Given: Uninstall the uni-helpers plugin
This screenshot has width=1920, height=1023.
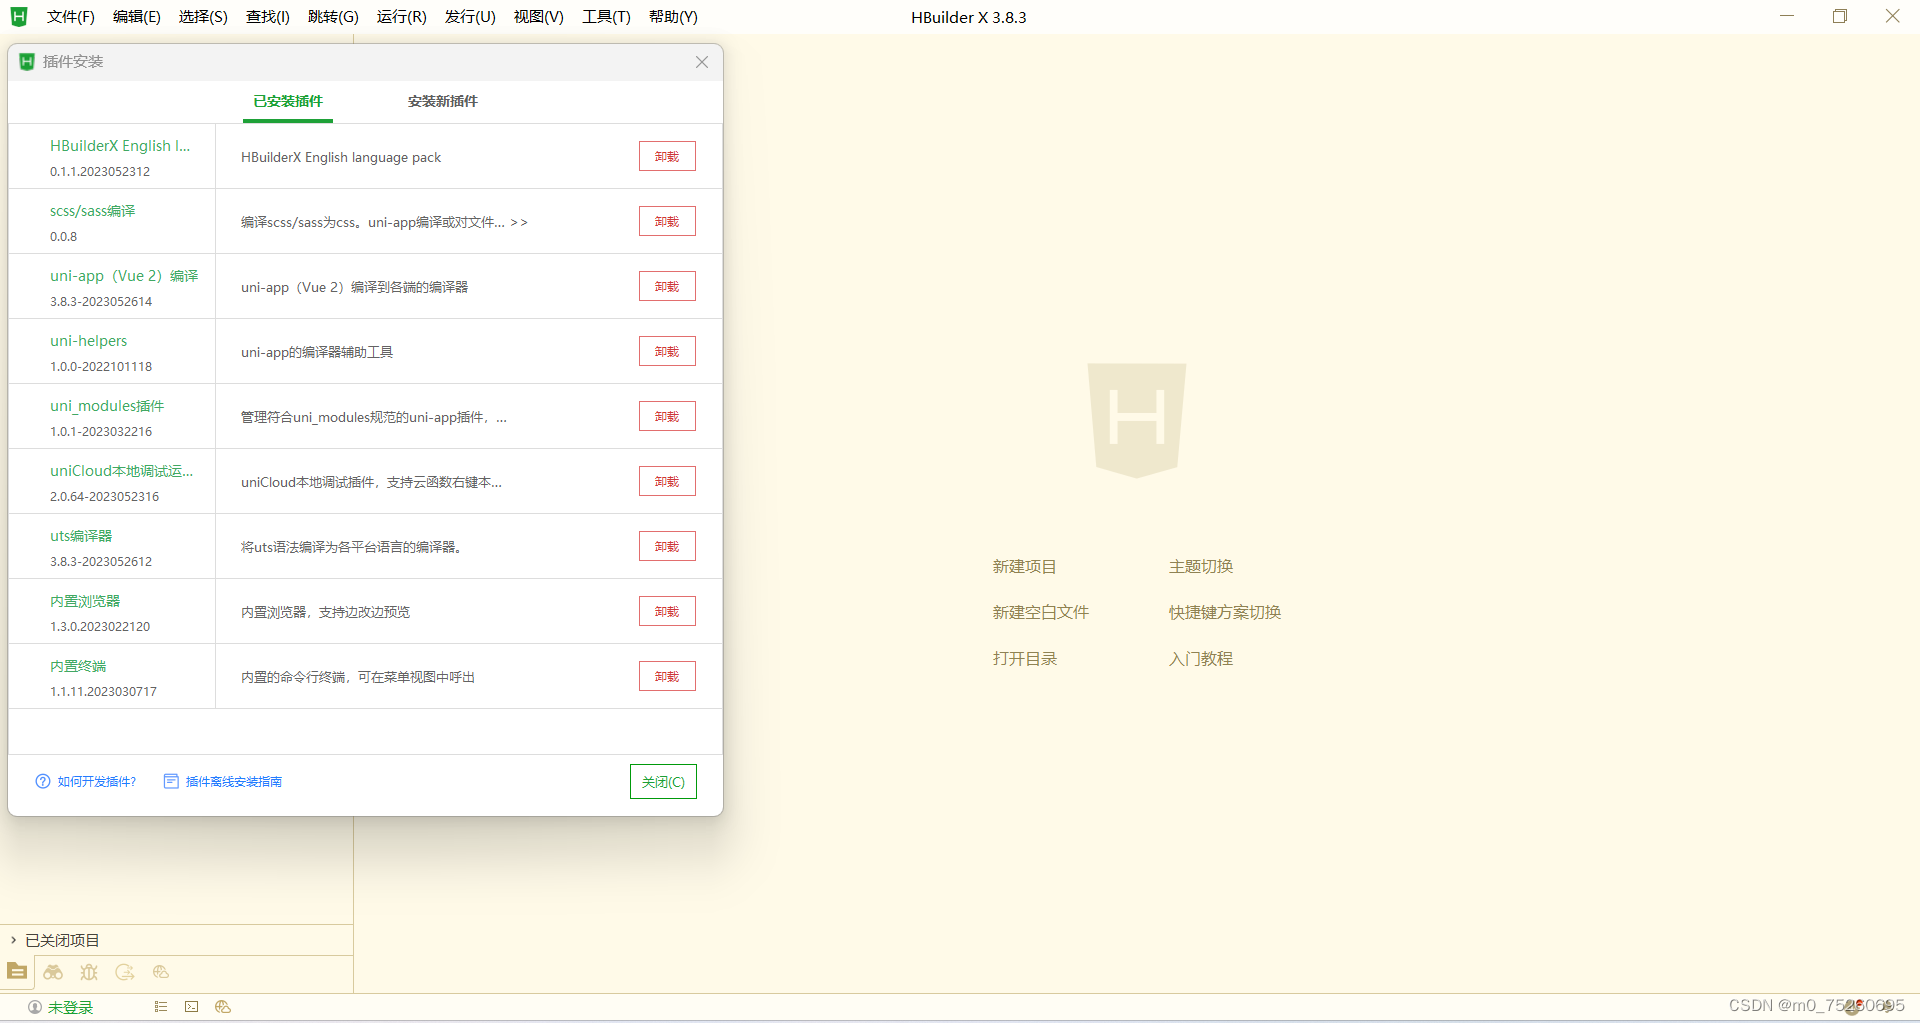Looking at the screenshot, I should click(x=667, y=351).
